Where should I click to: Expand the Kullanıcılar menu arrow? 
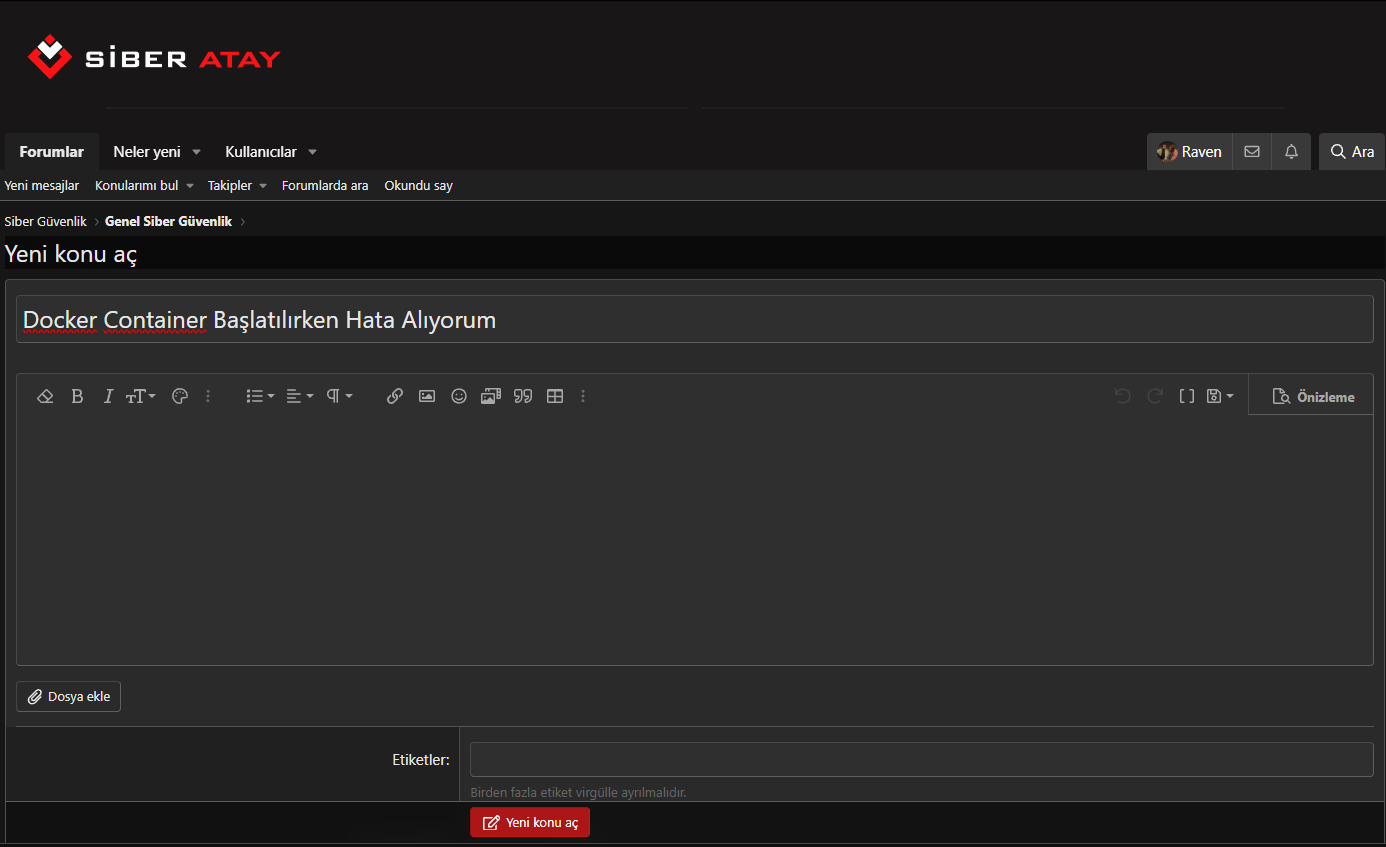312,152
